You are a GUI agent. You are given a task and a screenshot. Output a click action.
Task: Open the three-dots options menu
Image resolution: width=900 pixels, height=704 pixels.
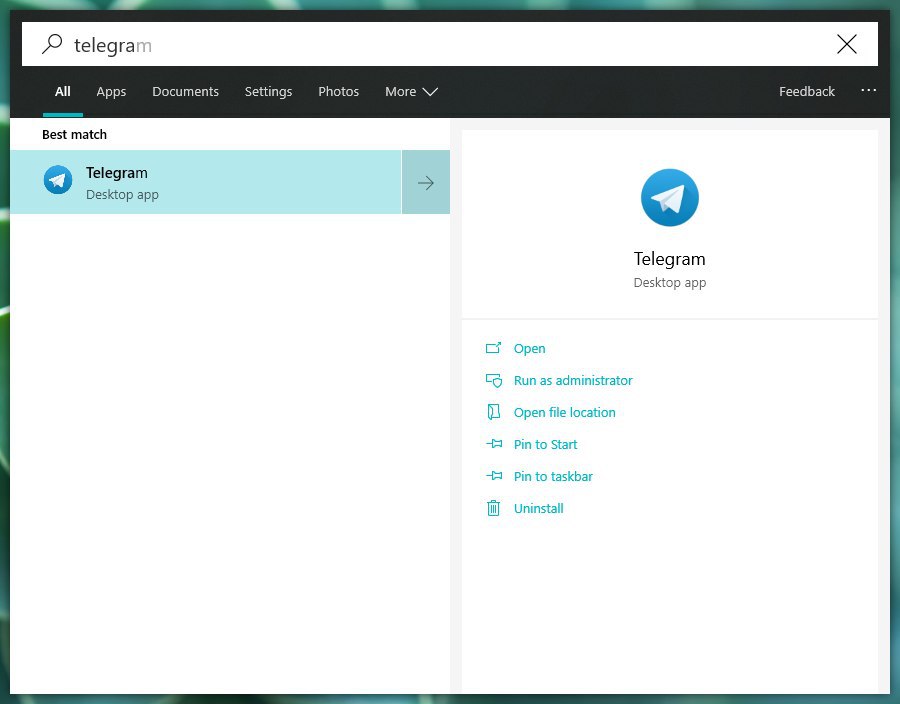tap(868, 90)
